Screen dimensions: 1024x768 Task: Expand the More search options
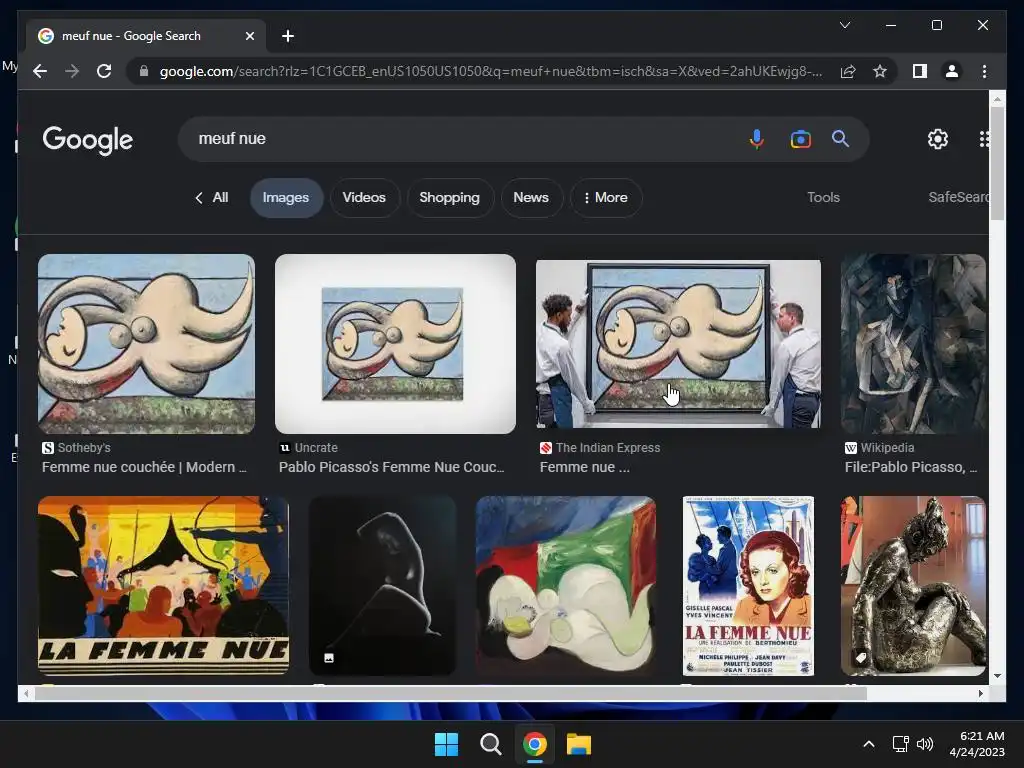pos(605,197)
